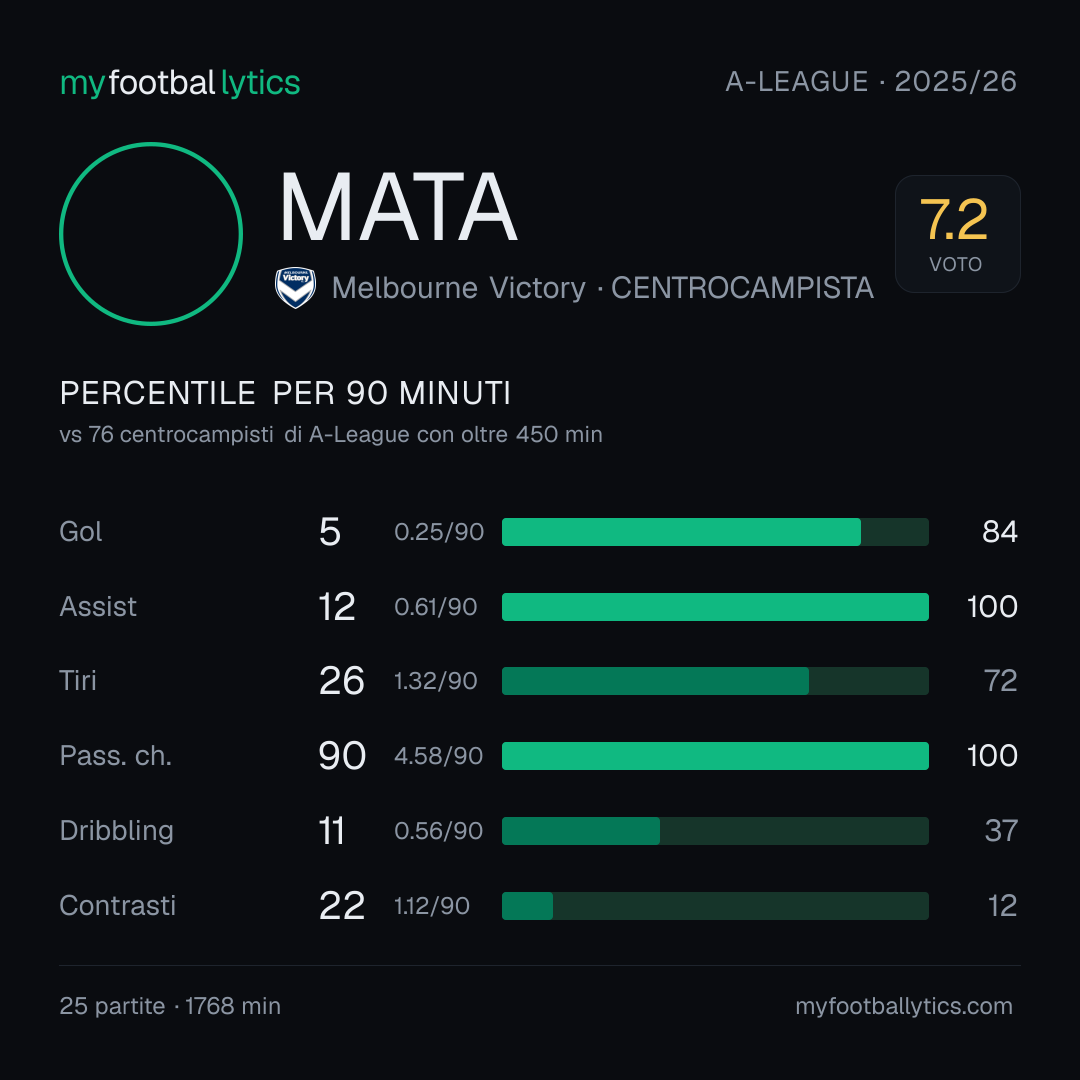Click the Melbourne Victory club crest
The height and width of the screenshot is (1080, 1080).
point(295,288)
